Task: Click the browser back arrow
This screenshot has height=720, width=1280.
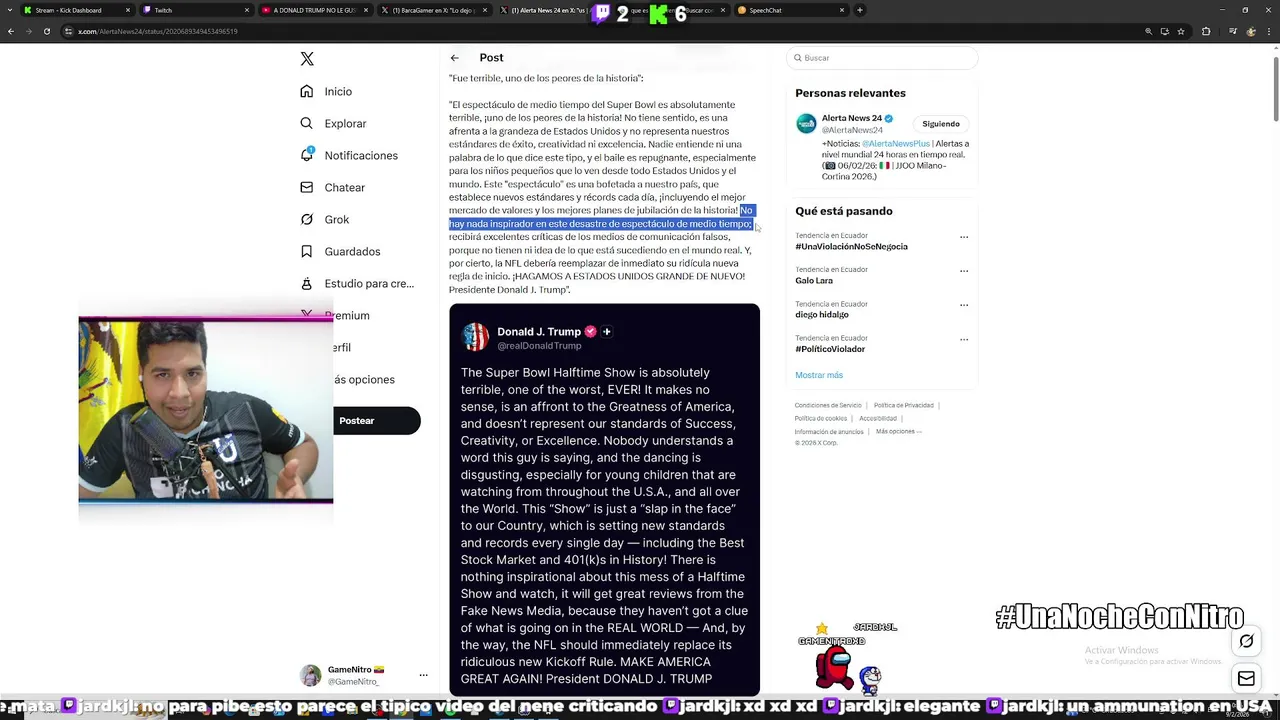Action: (11, 31)
